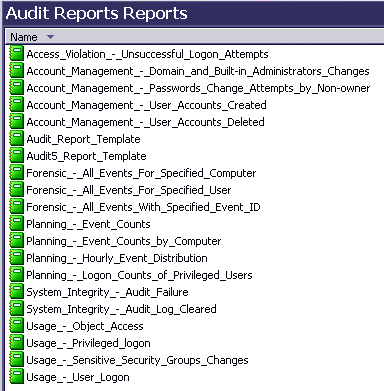Select Usage_-_Sensitive_Security_Groups_Changes name
The height and width of the screenshot is (391, 384).
(137, 360)
